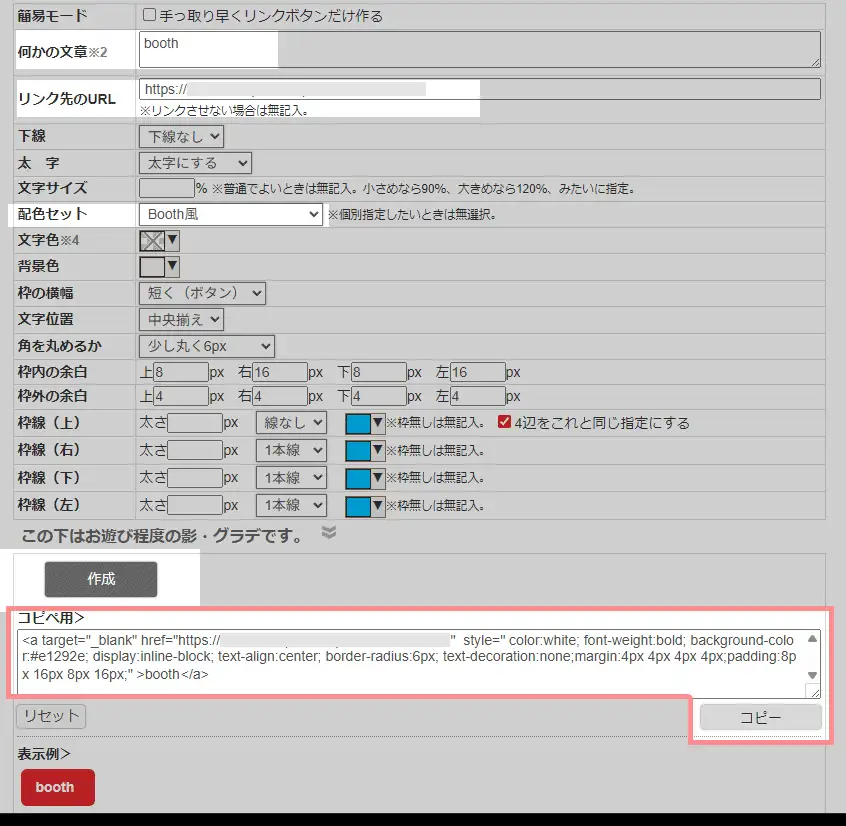Open the background color (背景色) picker swatch
Screen dimensions: 846x826
point(158,266)
